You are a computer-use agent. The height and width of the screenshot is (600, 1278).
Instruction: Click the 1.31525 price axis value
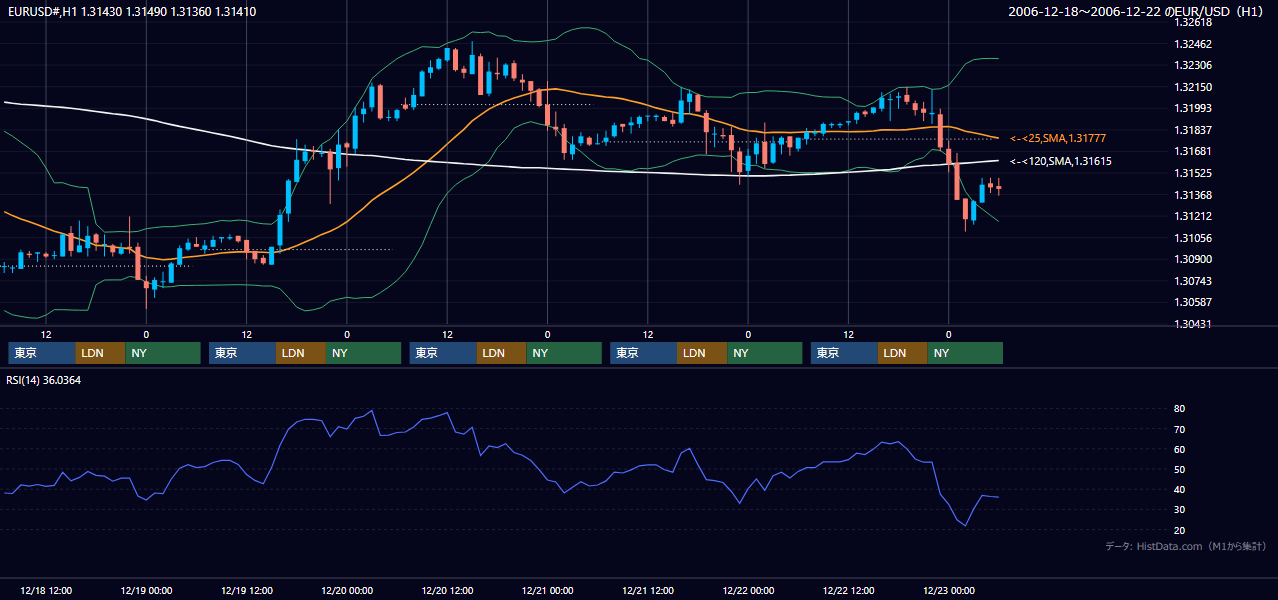pyautogui.click(x=1193, y=173)
